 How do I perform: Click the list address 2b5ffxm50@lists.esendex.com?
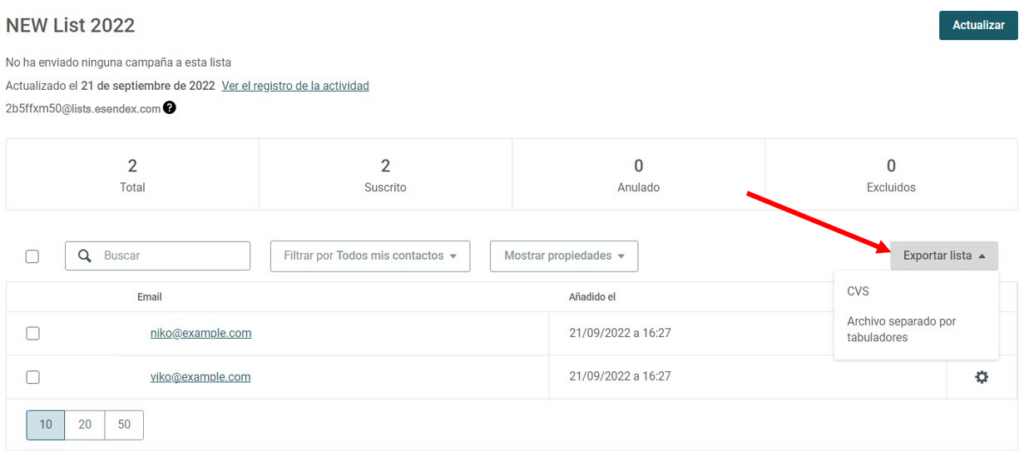coord(82,109)
